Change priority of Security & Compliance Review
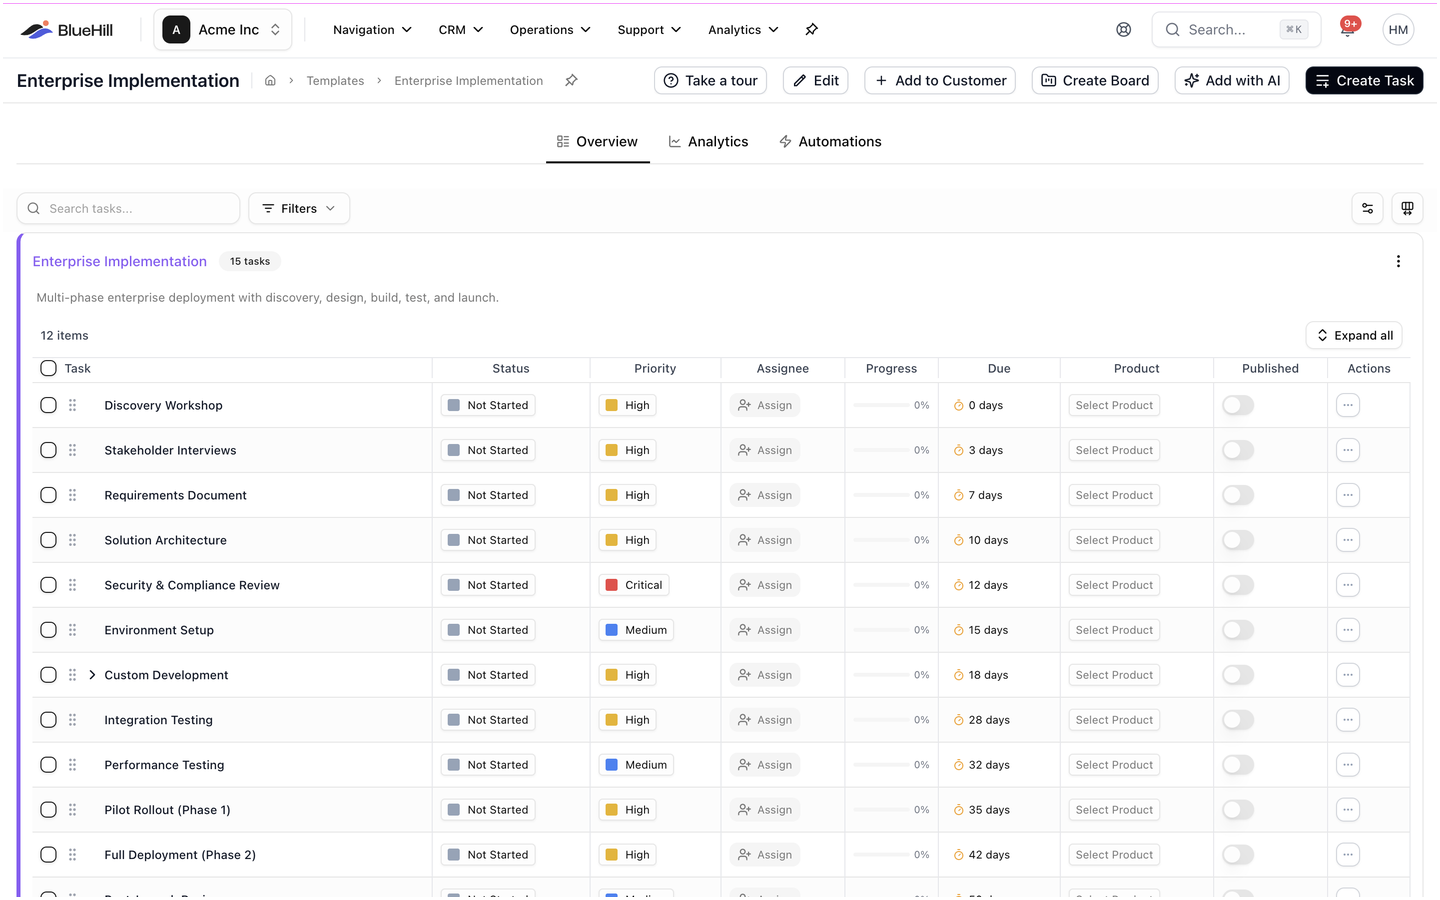 [634, 585]
